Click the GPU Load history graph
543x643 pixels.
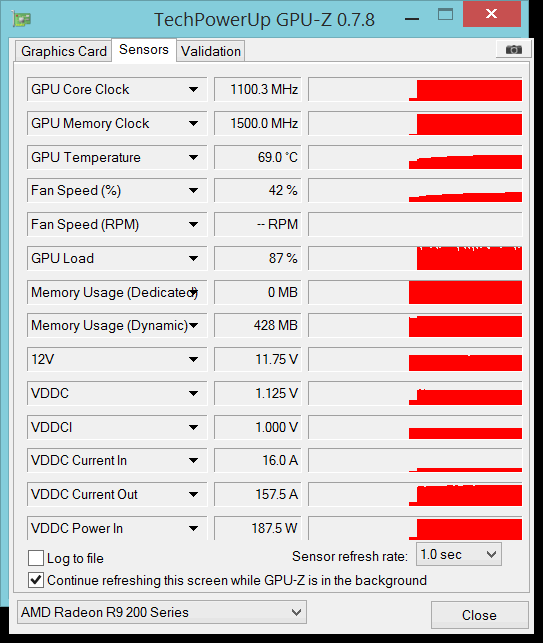pos(415,258)
